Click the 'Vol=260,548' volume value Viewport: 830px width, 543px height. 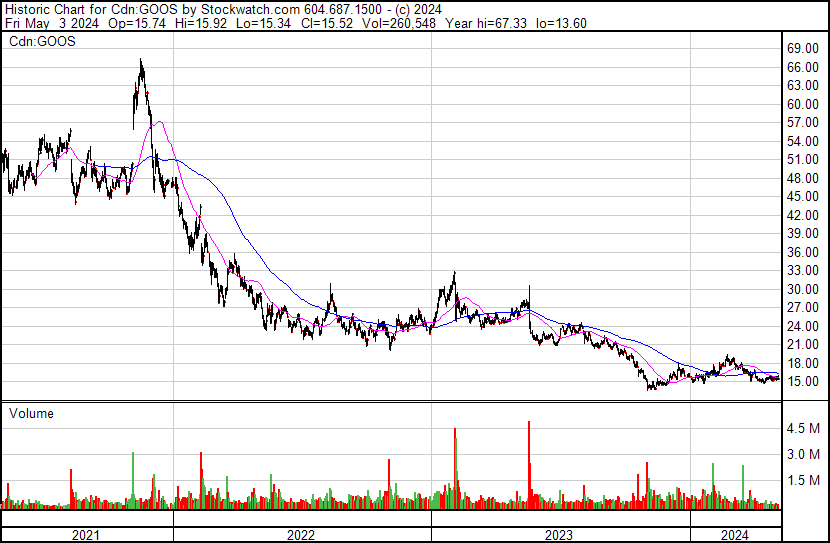(399, 23)
